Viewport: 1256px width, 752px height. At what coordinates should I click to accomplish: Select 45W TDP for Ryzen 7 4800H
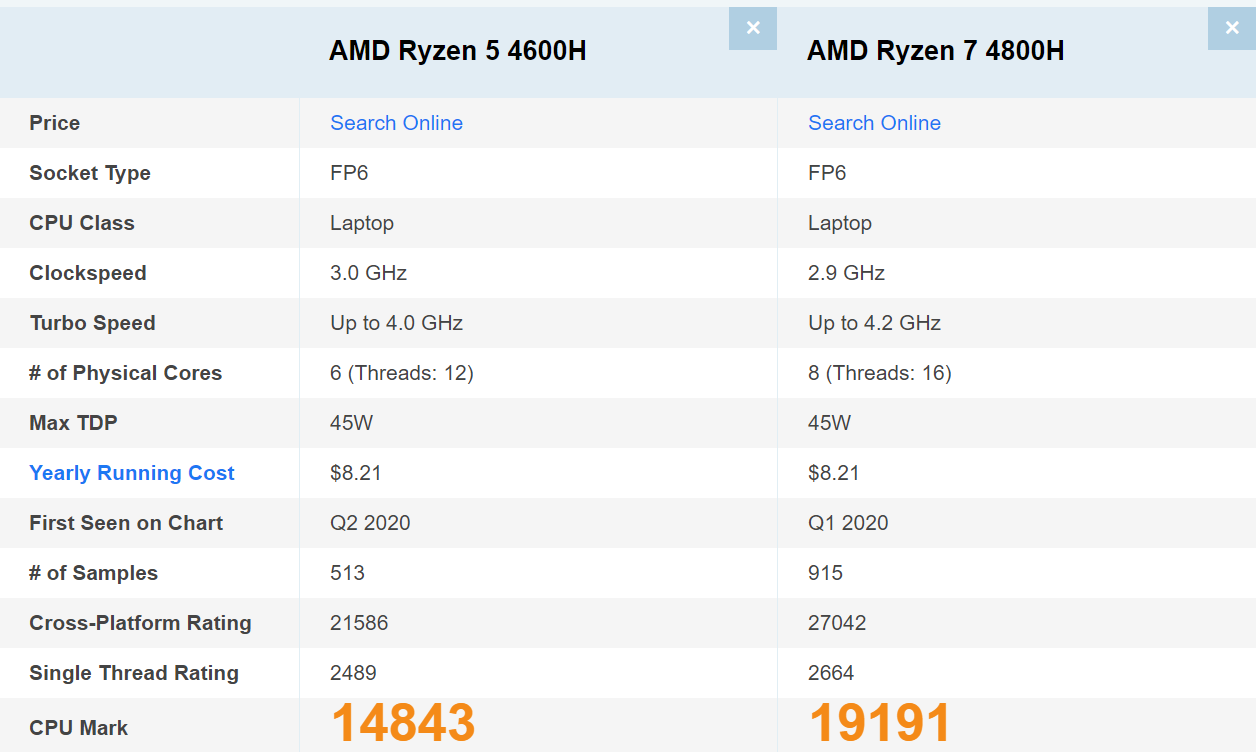pos(829,423)
